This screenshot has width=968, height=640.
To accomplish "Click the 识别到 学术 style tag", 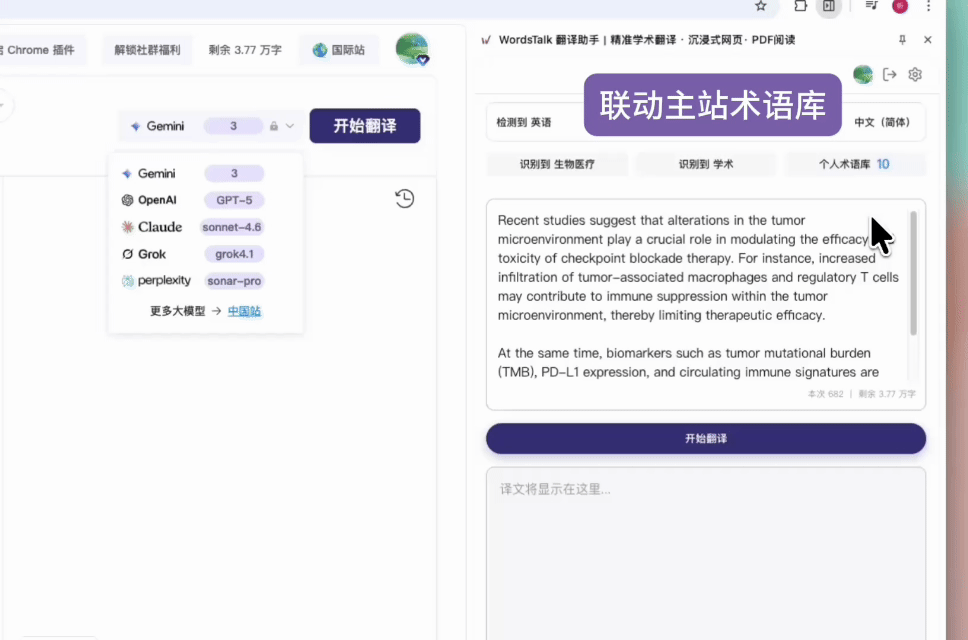I will pyautogui.click(x=706, y=164).
